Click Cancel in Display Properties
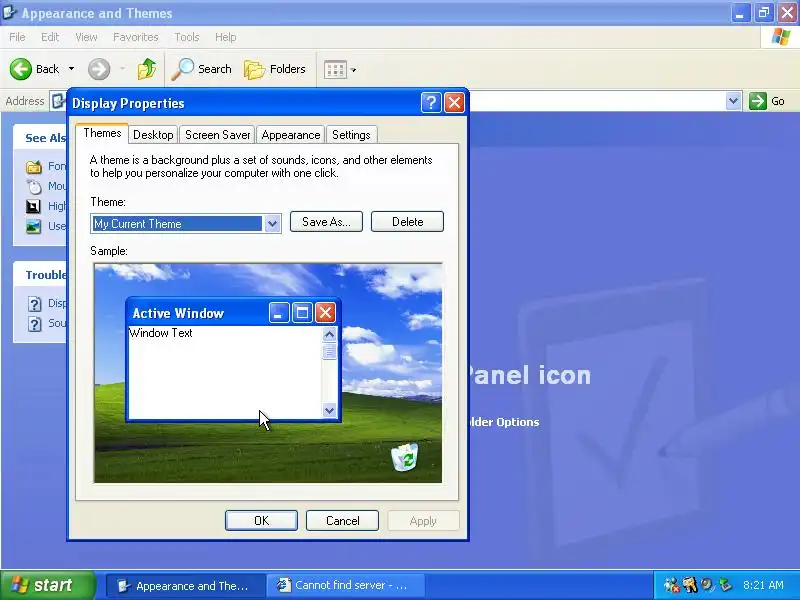The width and height of the screenshot is (800, 600). [x=342, y=520]
